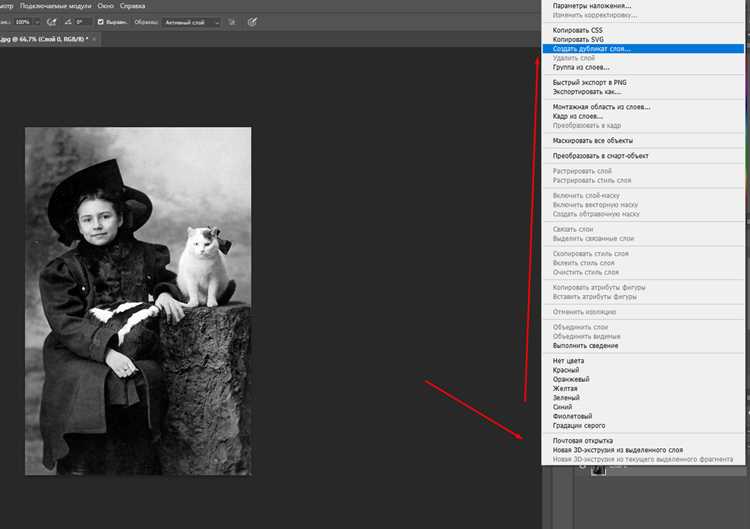Image resolution: width=750 pixels, height=529 pixels.
Task: Open the Подключаемые модули menu
Action: click(x=55, y=6)
